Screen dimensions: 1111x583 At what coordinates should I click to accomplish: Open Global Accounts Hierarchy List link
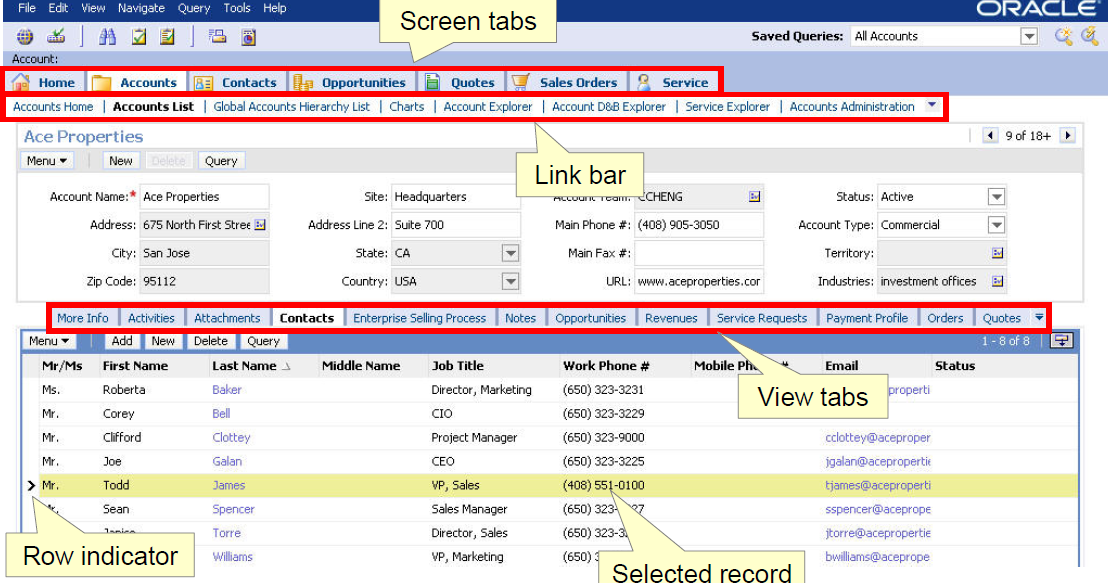pos(292,106)
